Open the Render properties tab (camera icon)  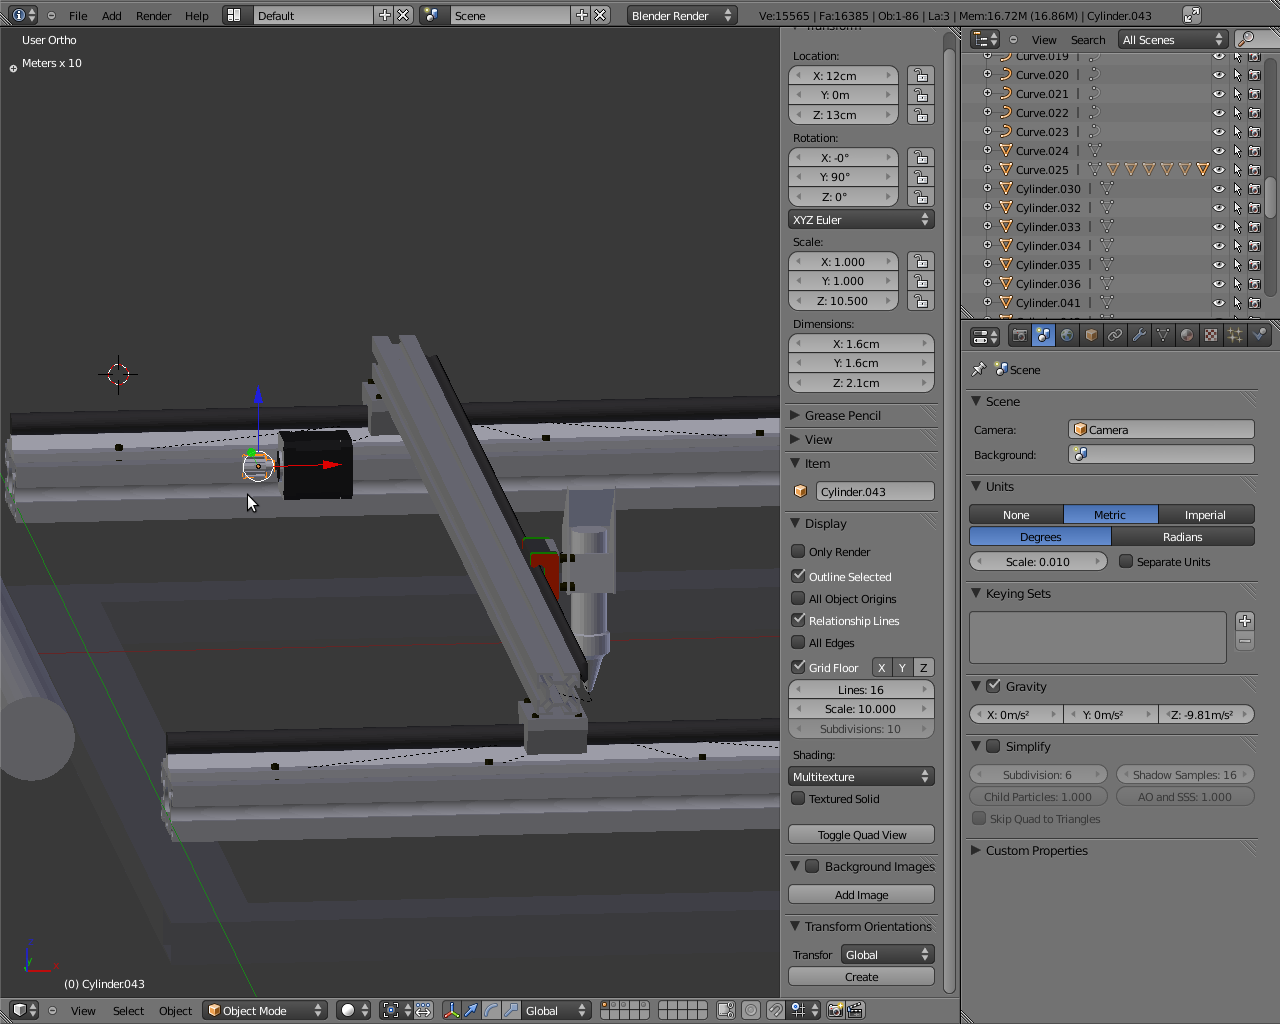click(1019, 336)
